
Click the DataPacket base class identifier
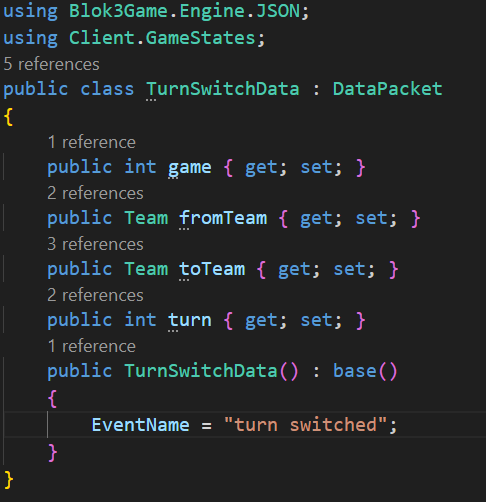click(x=388, y=89)
